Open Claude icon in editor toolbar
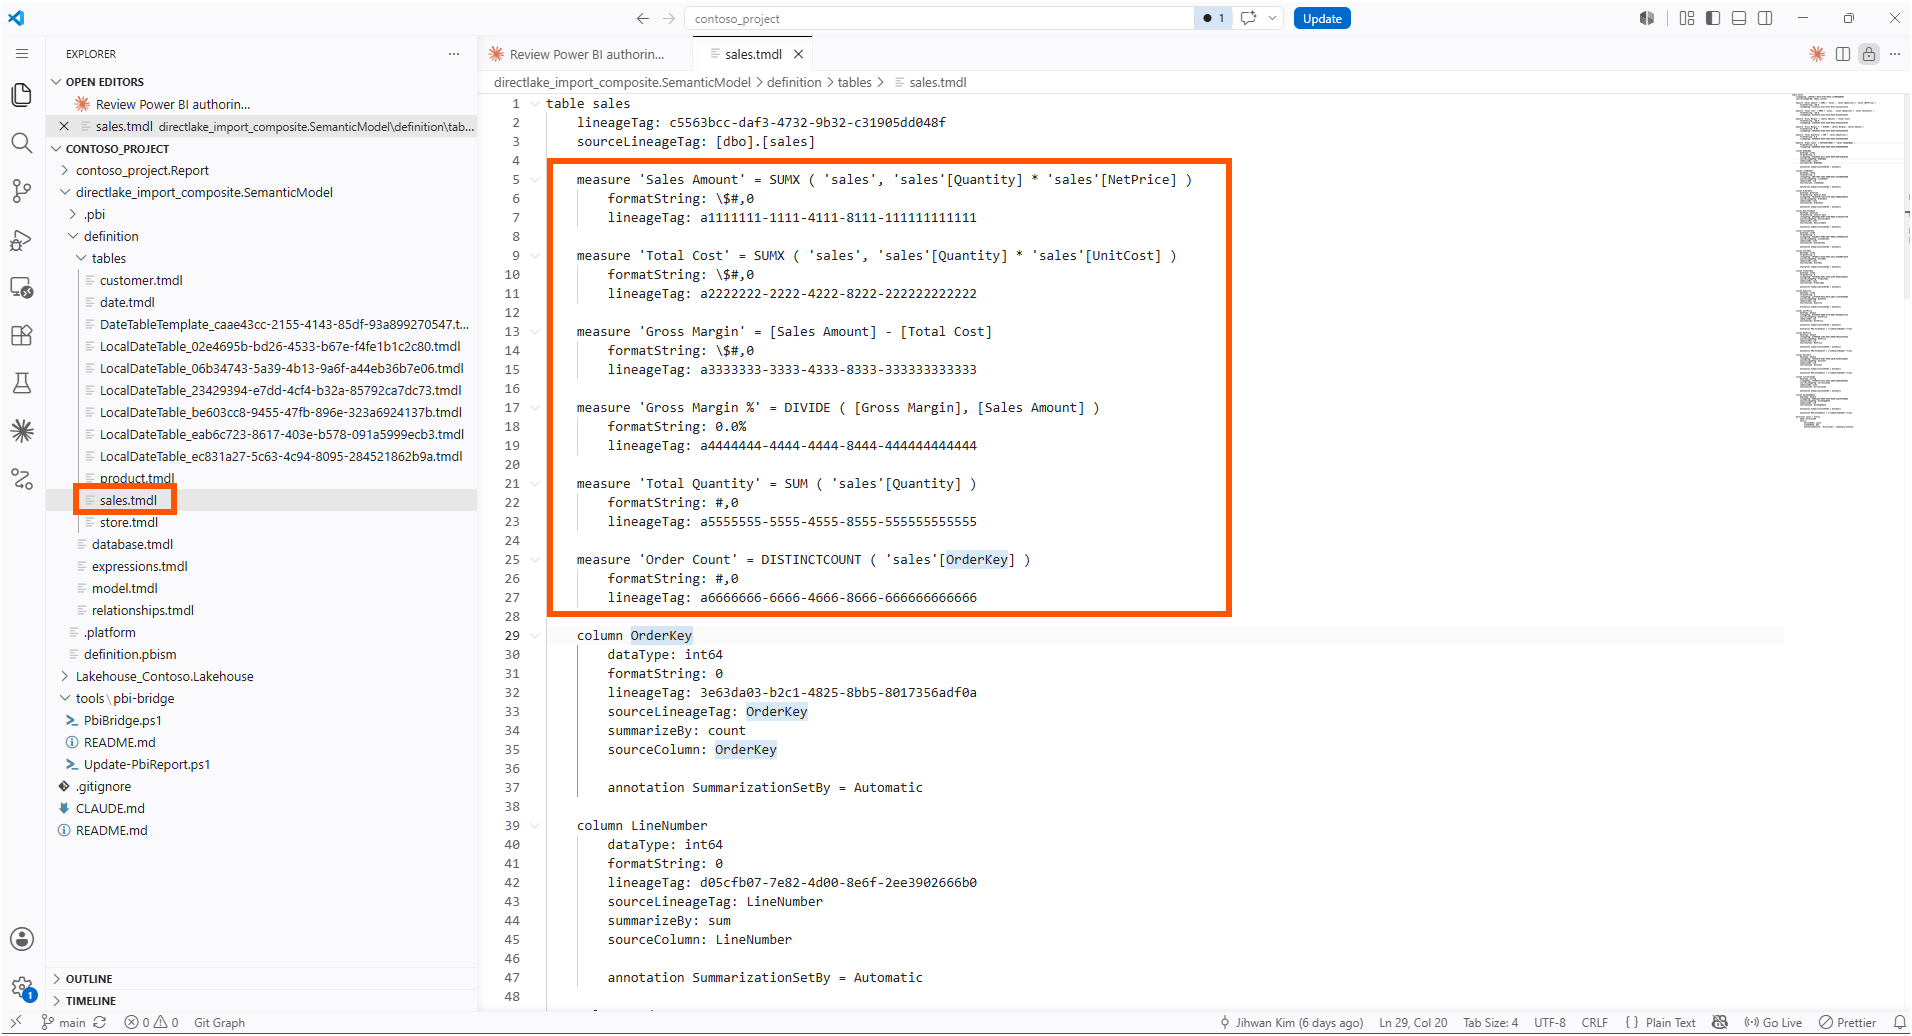This screenshot has width=1912, height=1036. [x=1817, y=54]
